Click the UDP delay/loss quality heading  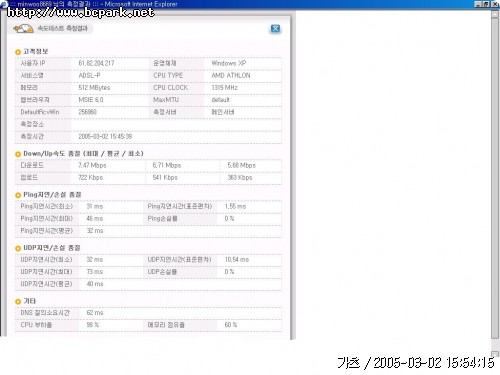point(52,248)
